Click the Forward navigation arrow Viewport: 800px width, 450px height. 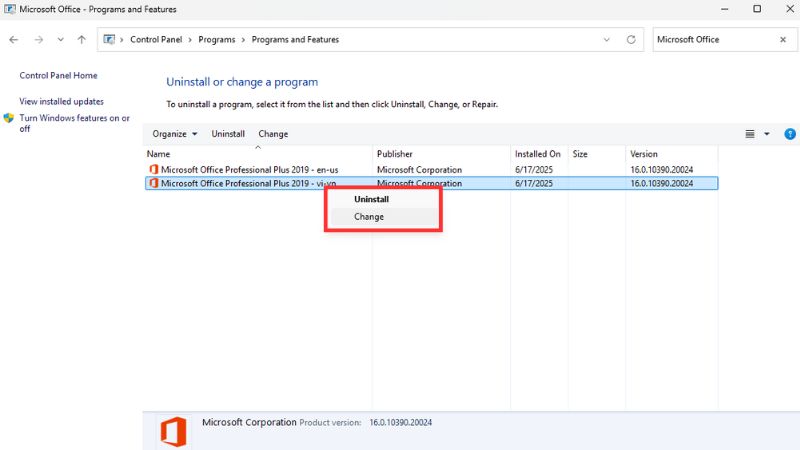pos(38,40)
